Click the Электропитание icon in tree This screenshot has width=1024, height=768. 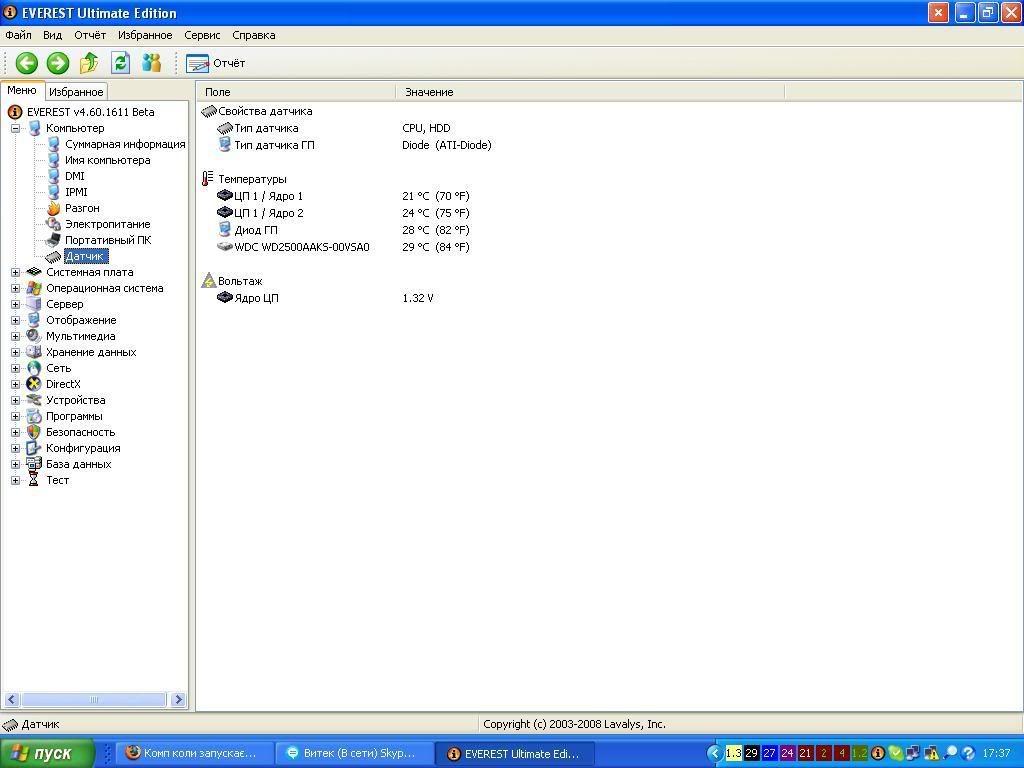click(54, 224)
